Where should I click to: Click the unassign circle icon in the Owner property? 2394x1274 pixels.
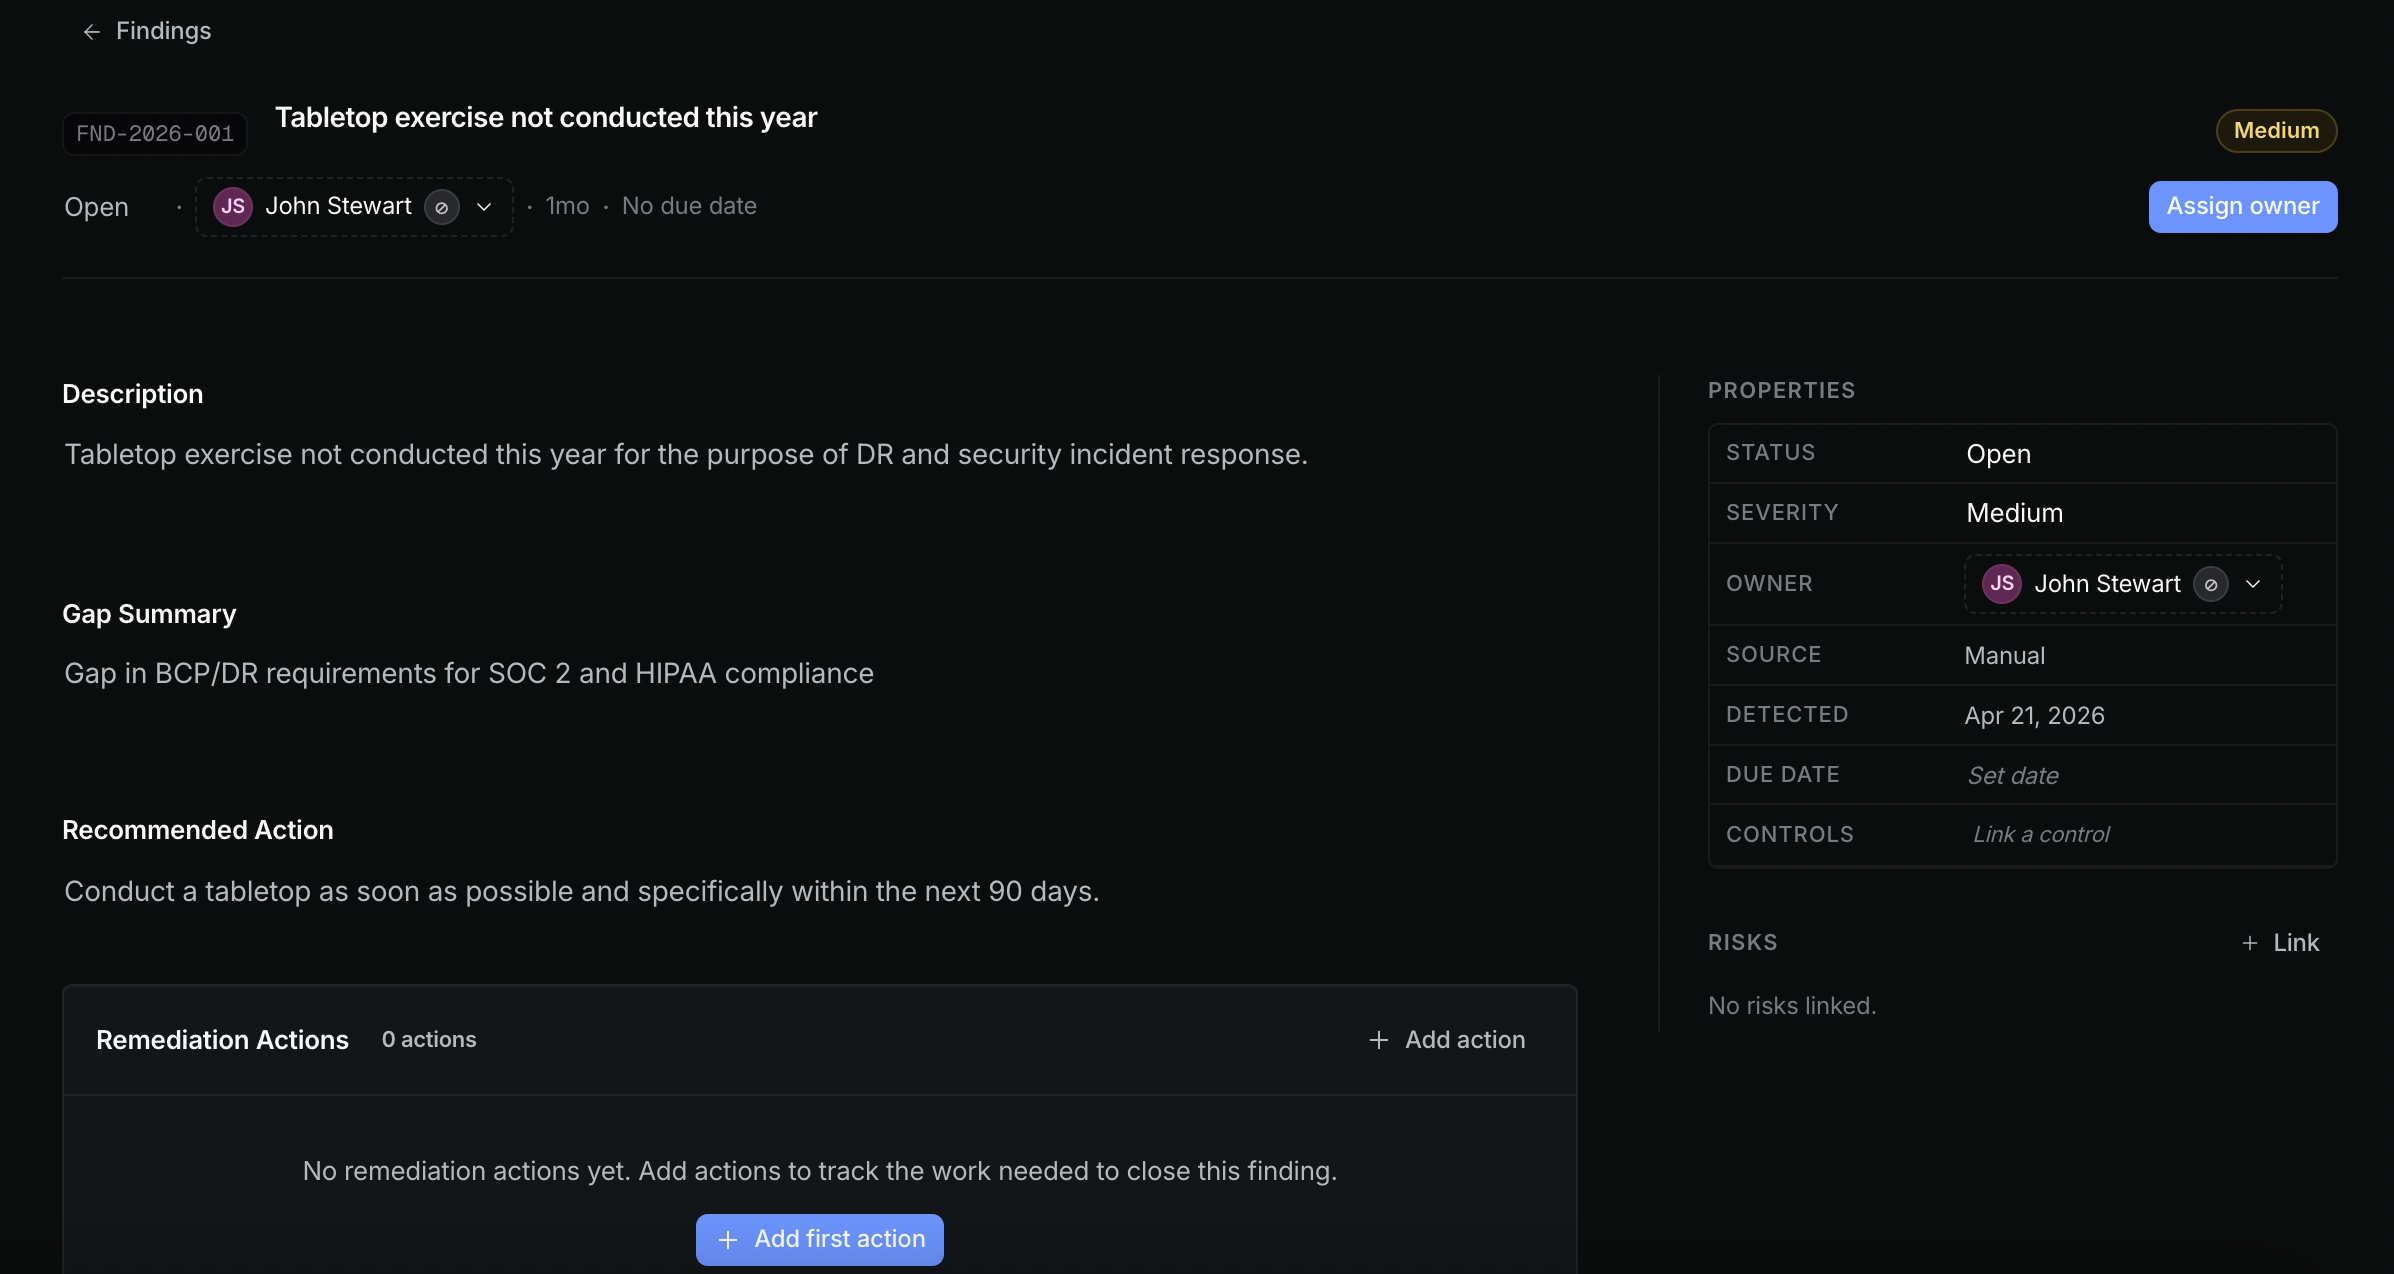click(x=2211, y=584)
